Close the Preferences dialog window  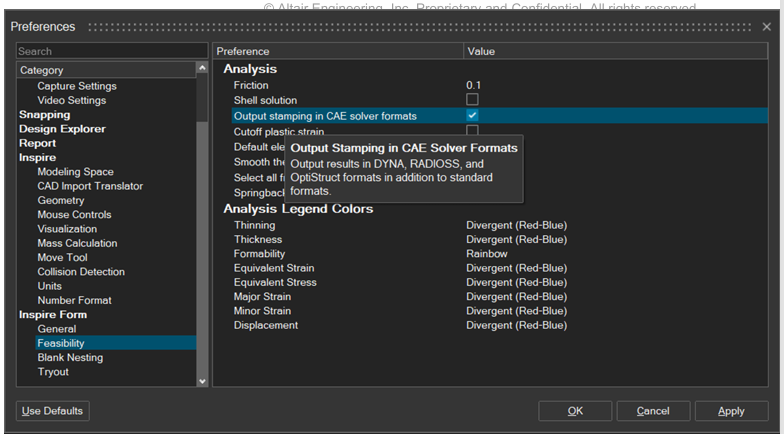click(x=766, y=27)
